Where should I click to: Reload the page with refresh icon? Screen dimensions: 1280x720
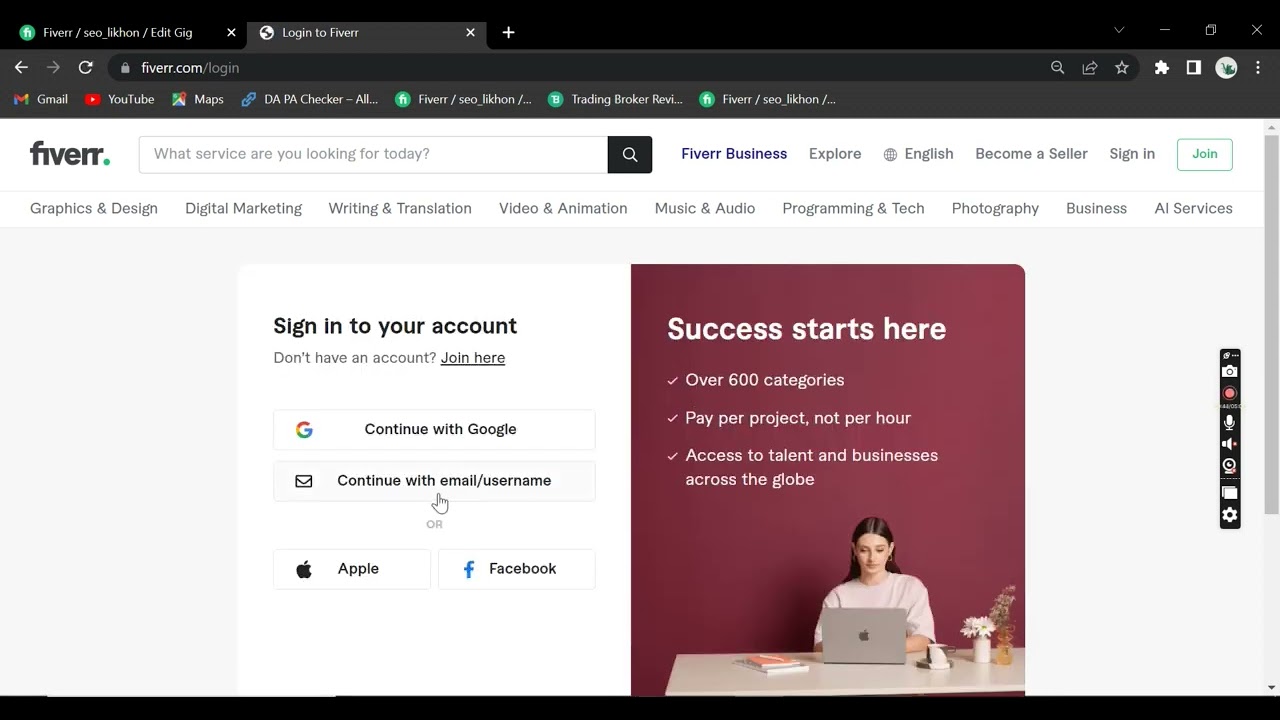(x=86, y=67)
